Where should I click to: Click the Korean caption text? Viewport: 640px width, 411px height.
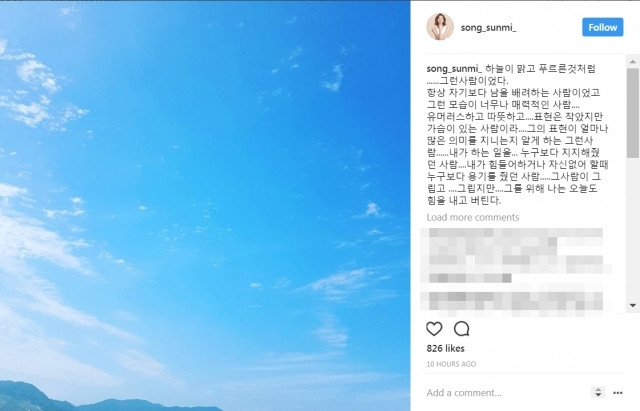518,135
